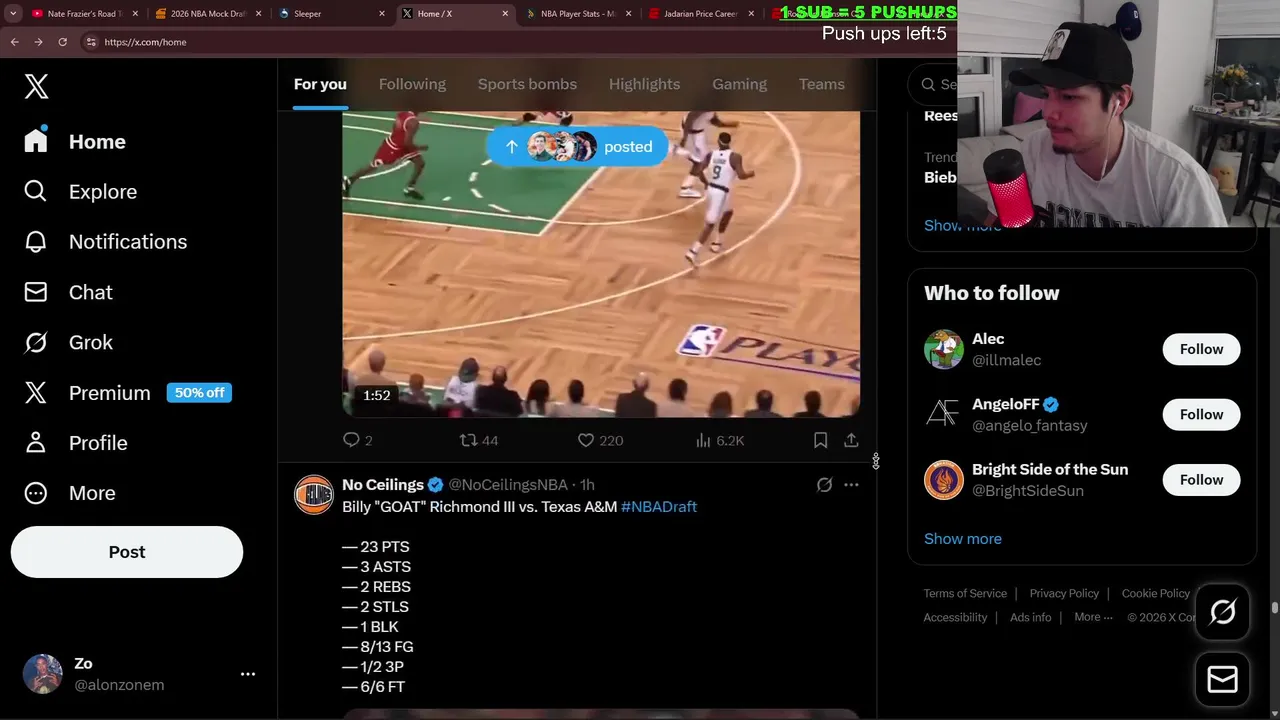Viewport: 1280px width, 720px height.
Task: Go forward in the browser
Action: (38, 42)
